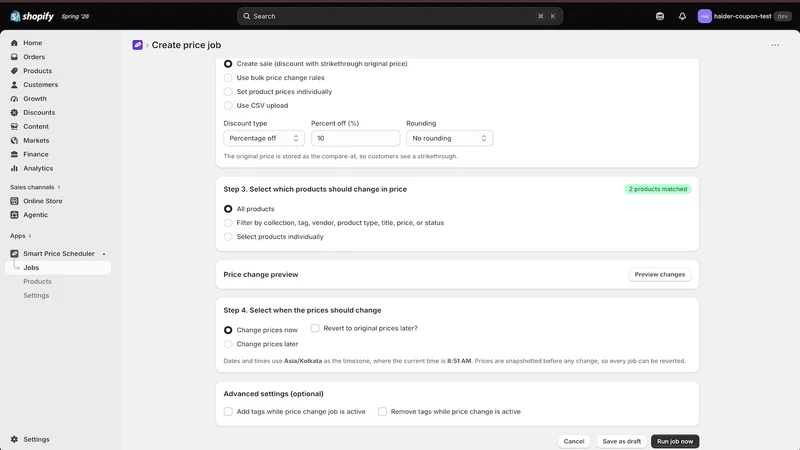The height and width of the screenshot is (450, 800).
Task: Click the Finance bank icon
Action: click(14, 154)
